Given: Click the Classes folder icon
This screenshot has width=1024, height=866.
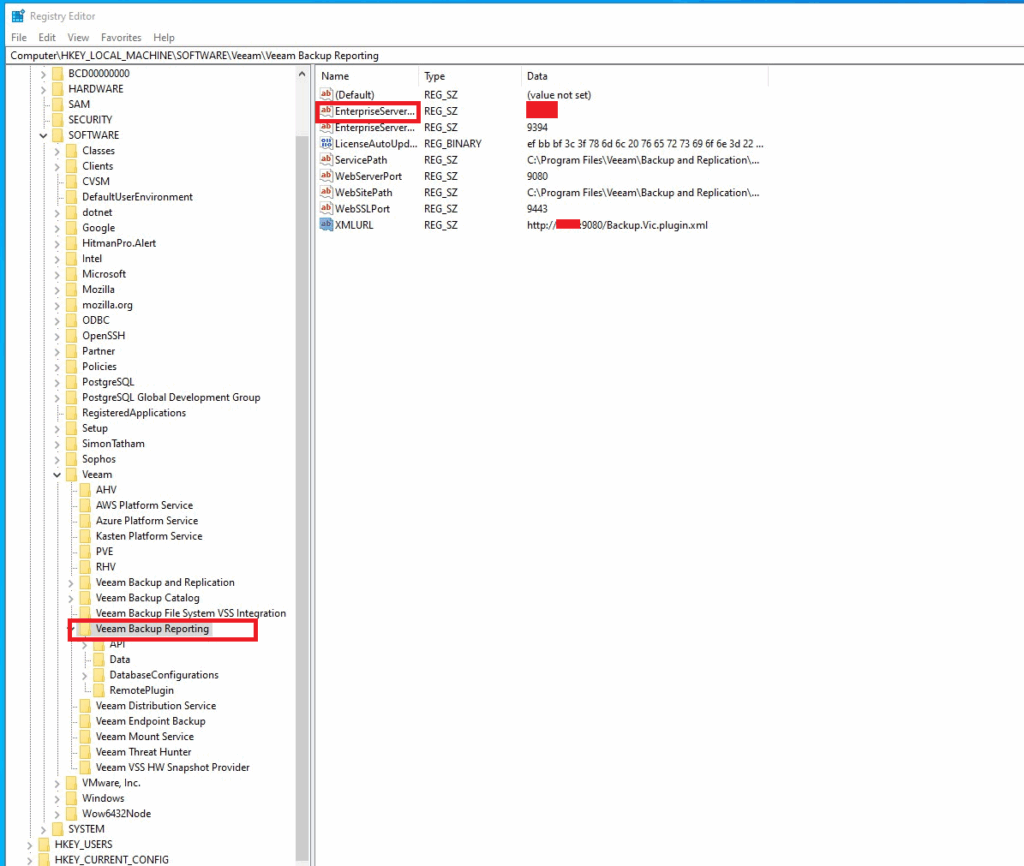Looking at the screenshot, I should pyautogui.click(x=71, y=150).
